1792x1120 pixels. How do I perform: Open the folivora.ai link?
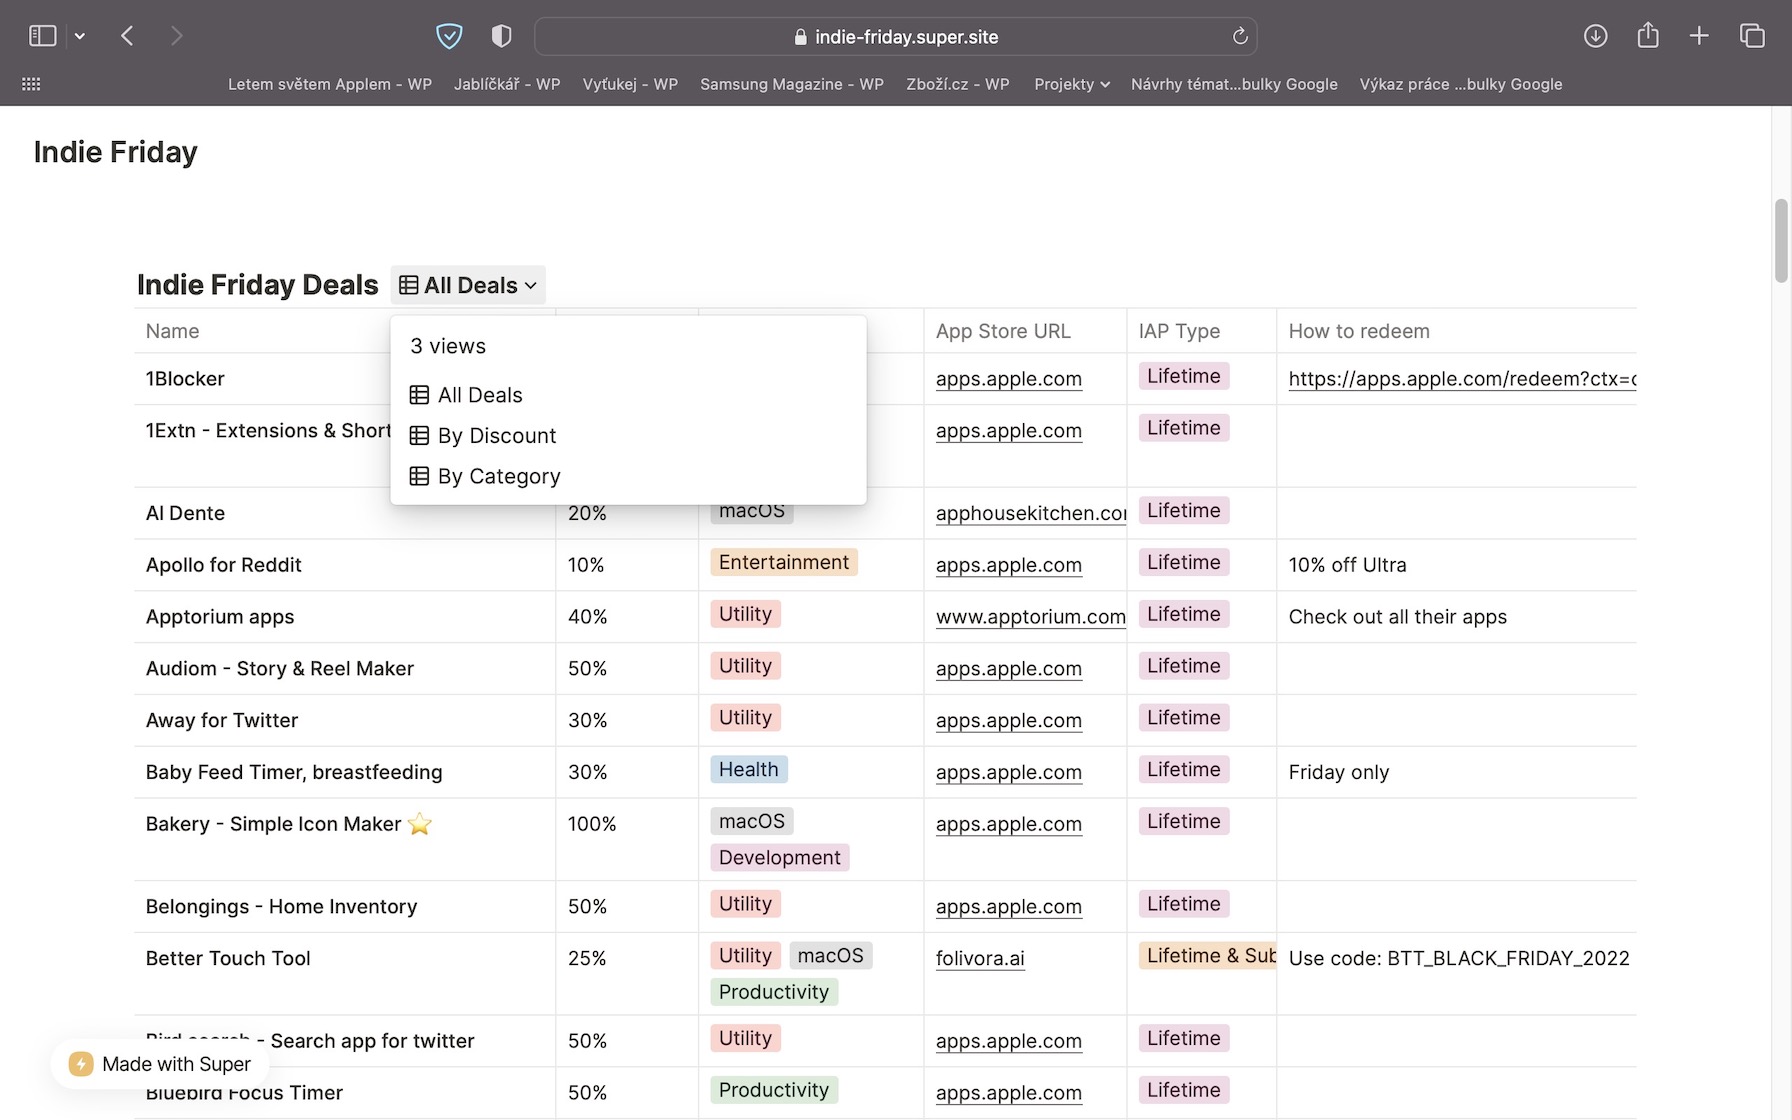coord(979,958)
